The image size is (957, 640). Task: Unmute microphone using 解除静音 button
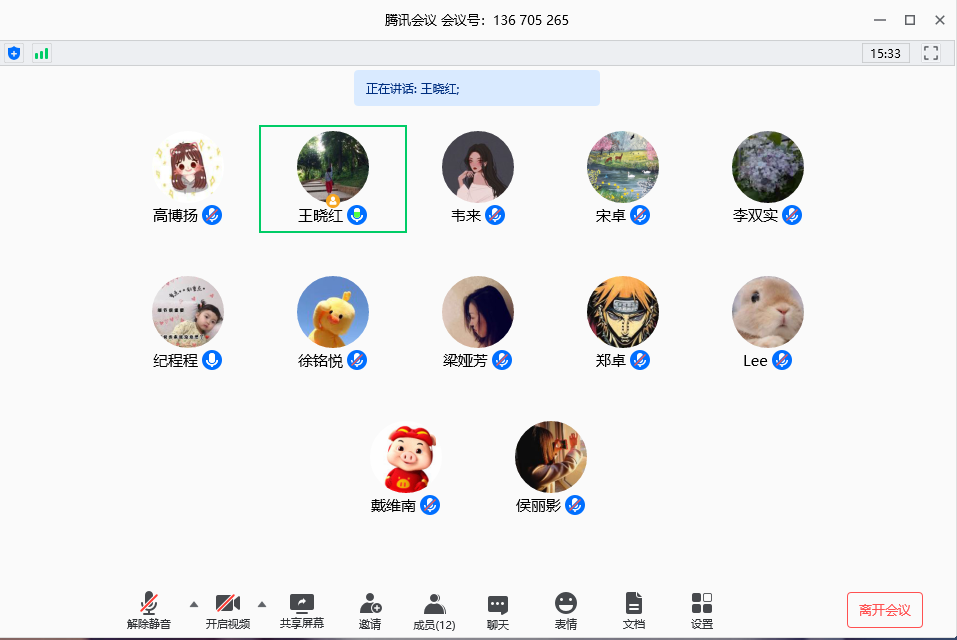pos(149,610)
